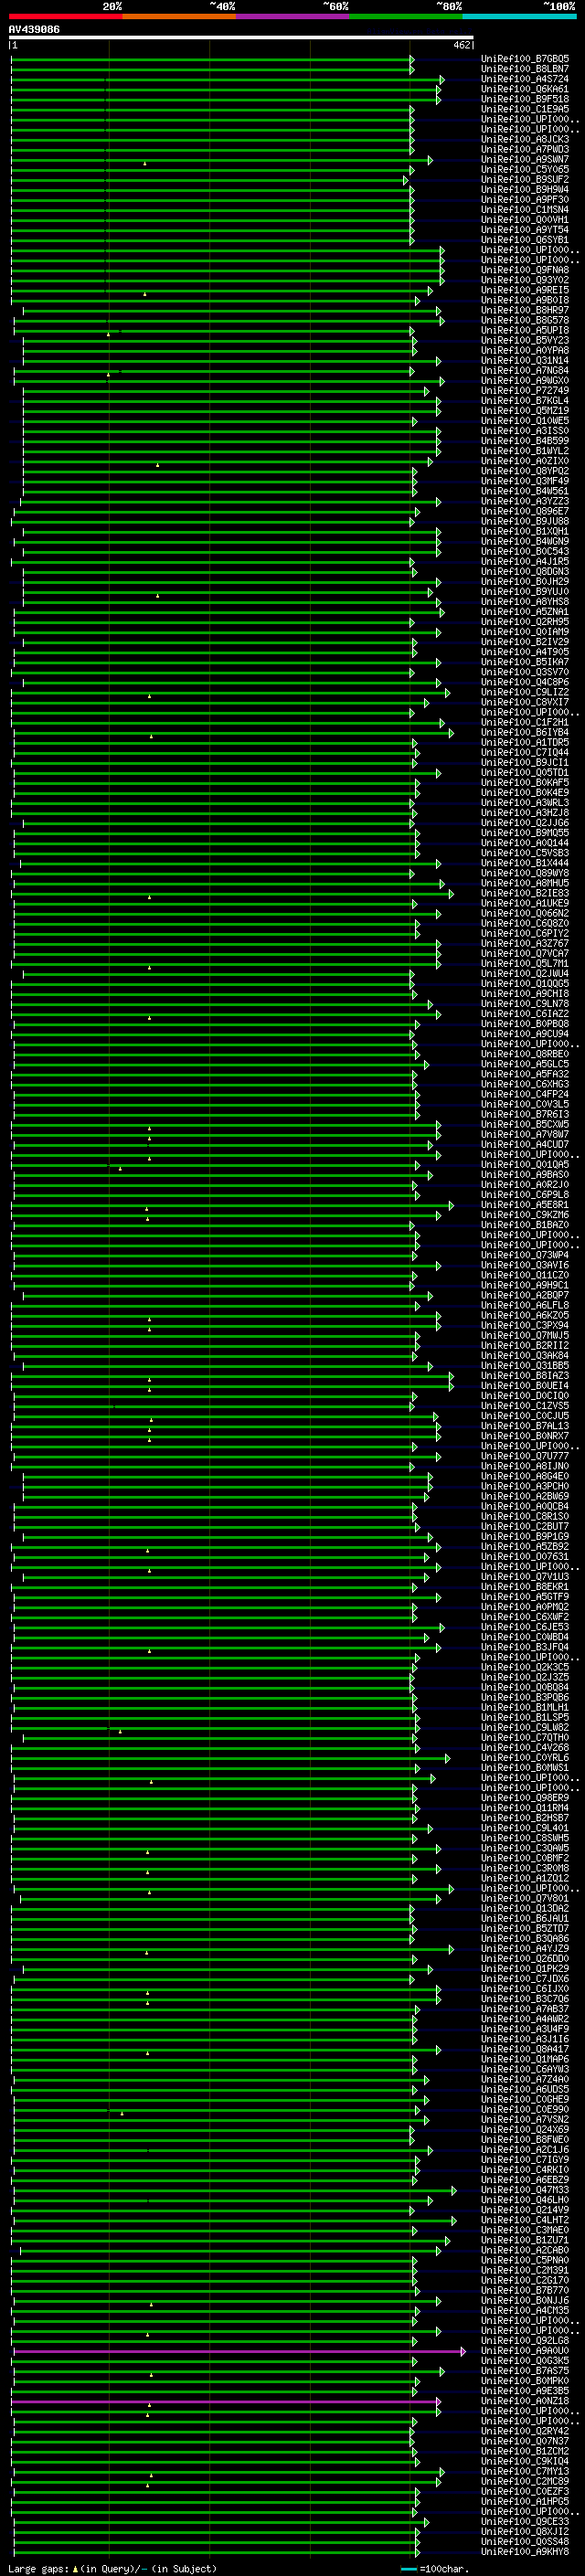The height and width of the screenshot is (2576, 585).
Task: Click the query end position 462
Action: click(x=462, y=45)
